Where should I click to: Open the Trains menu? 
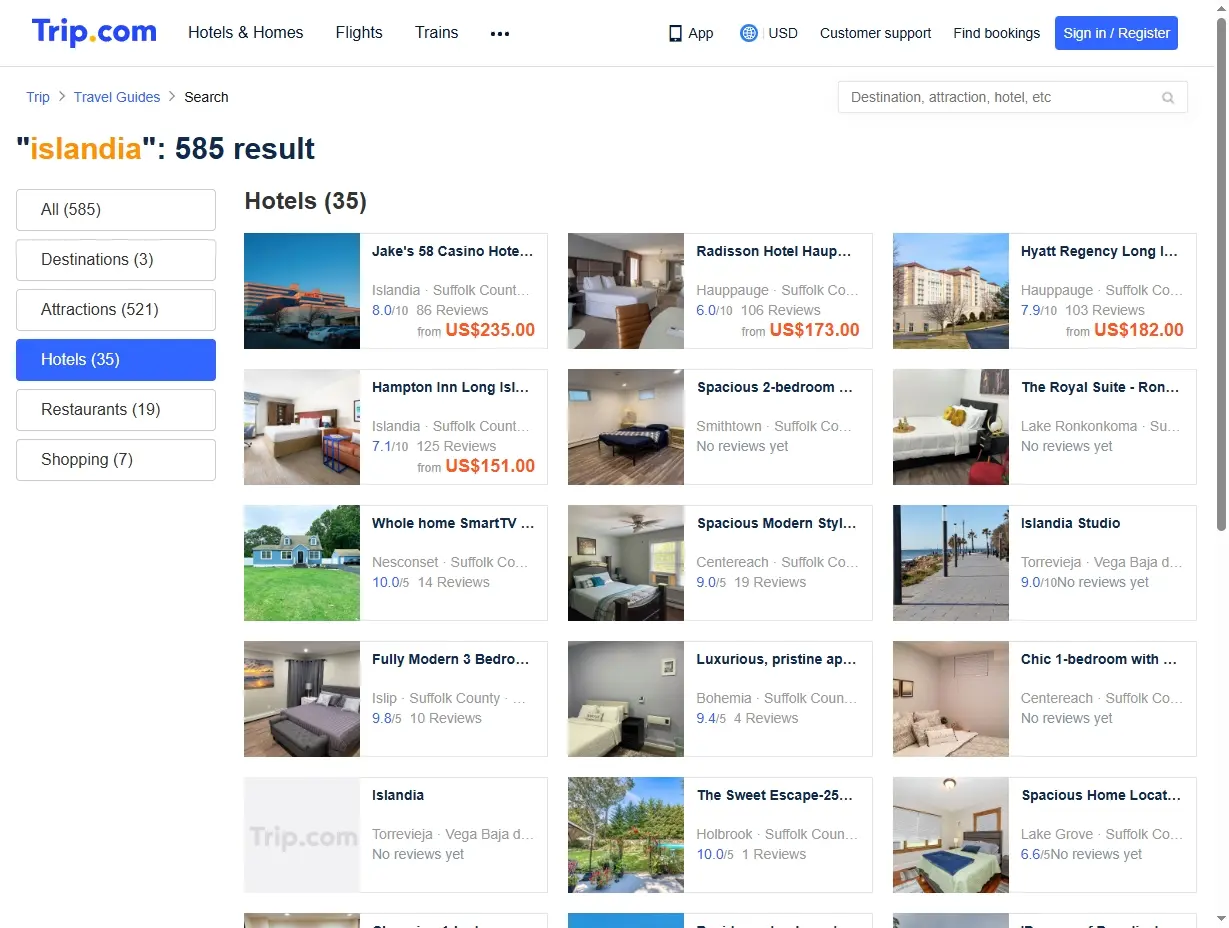point(437,32)
